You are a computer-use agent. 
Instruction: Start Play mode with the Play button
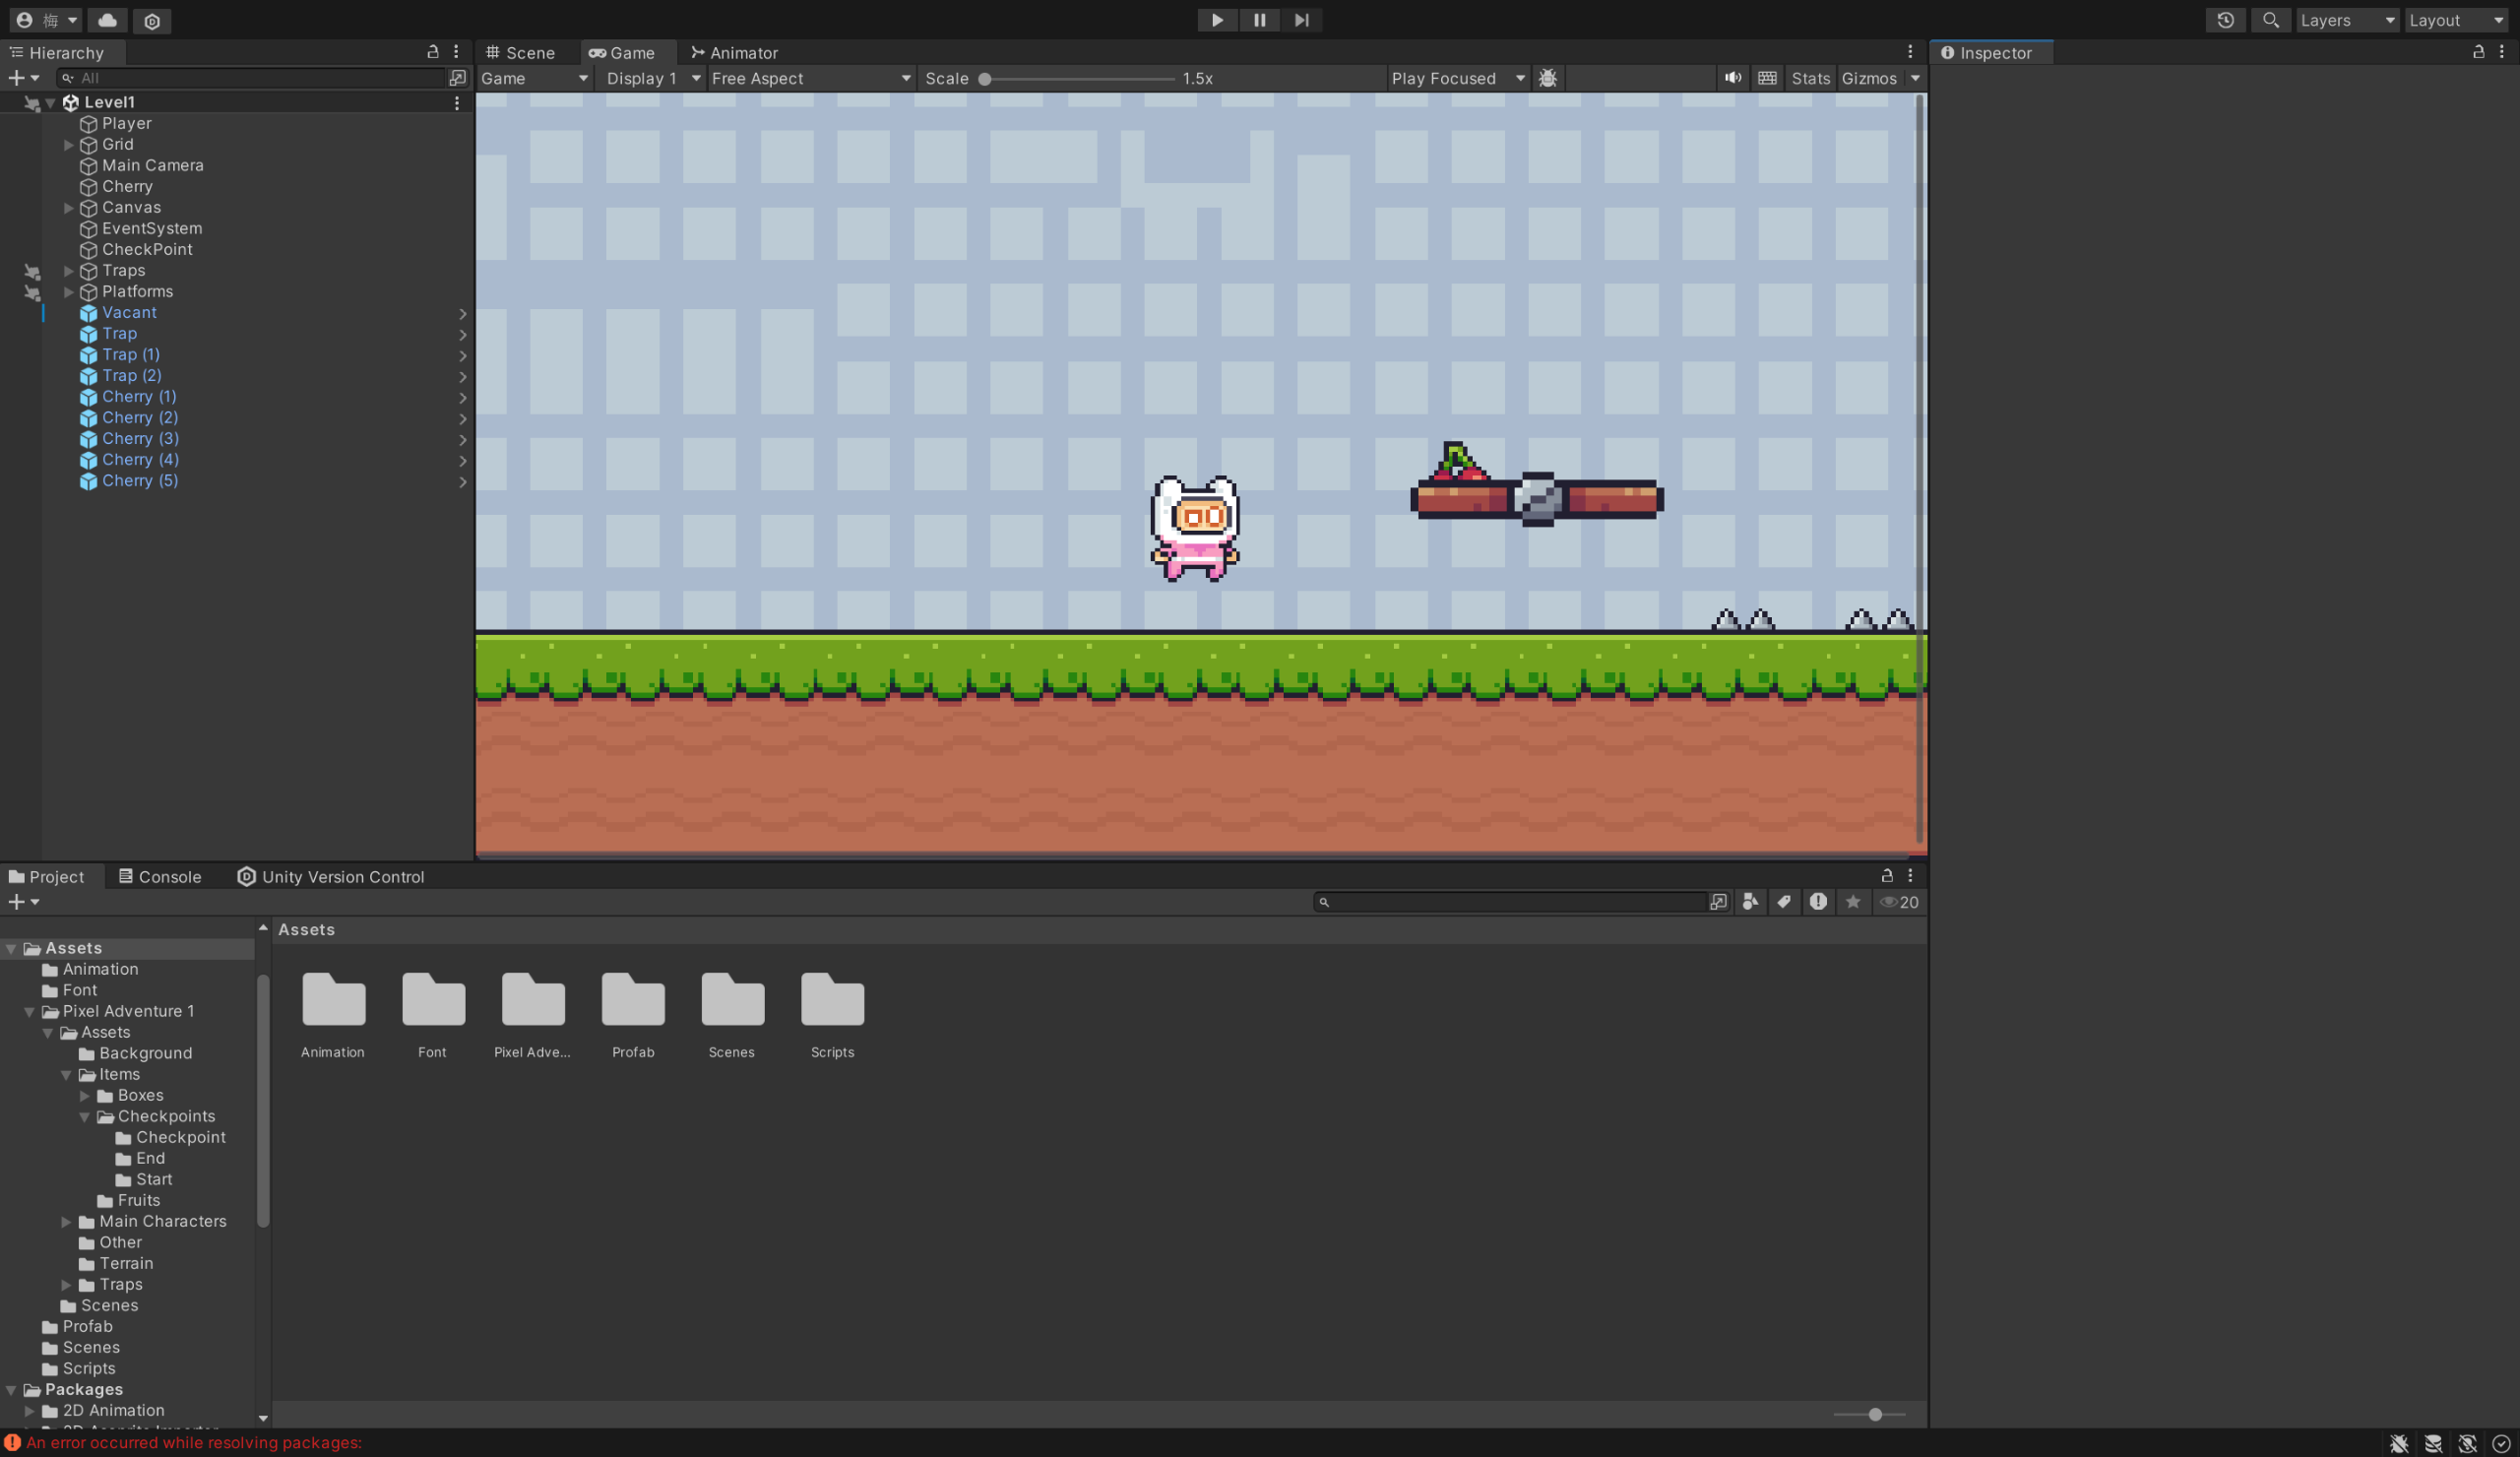[x=1217, y=20]
